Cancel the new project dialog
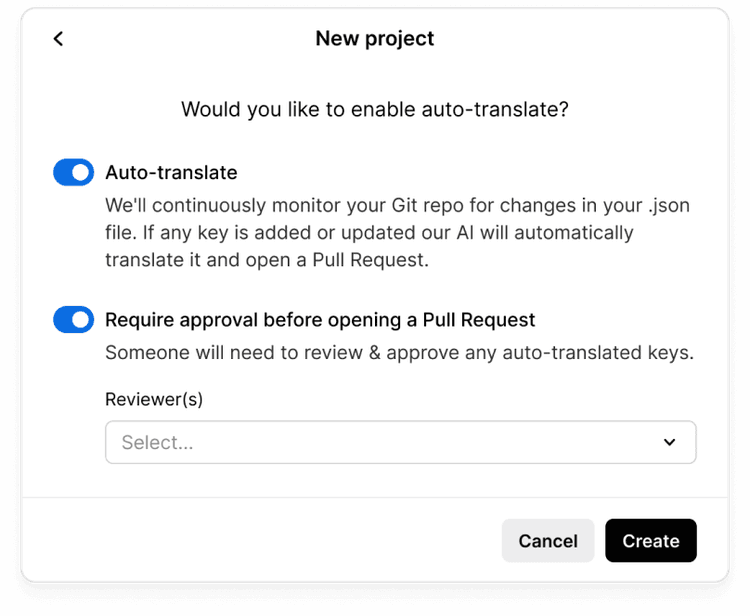Image resolution: width=750 pixels, height=616 pixels. pos(548,541)
